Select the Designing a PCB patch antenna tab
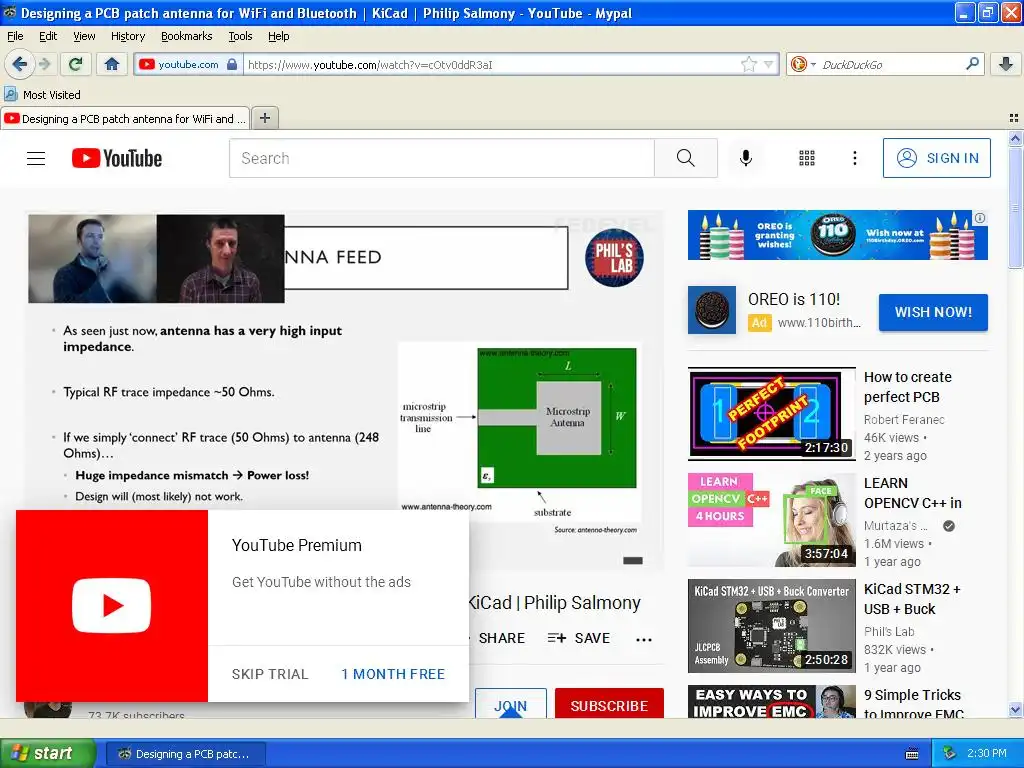Image resolution: width=1024 pixels, height=768 pixels. click(x=125, y=118)
